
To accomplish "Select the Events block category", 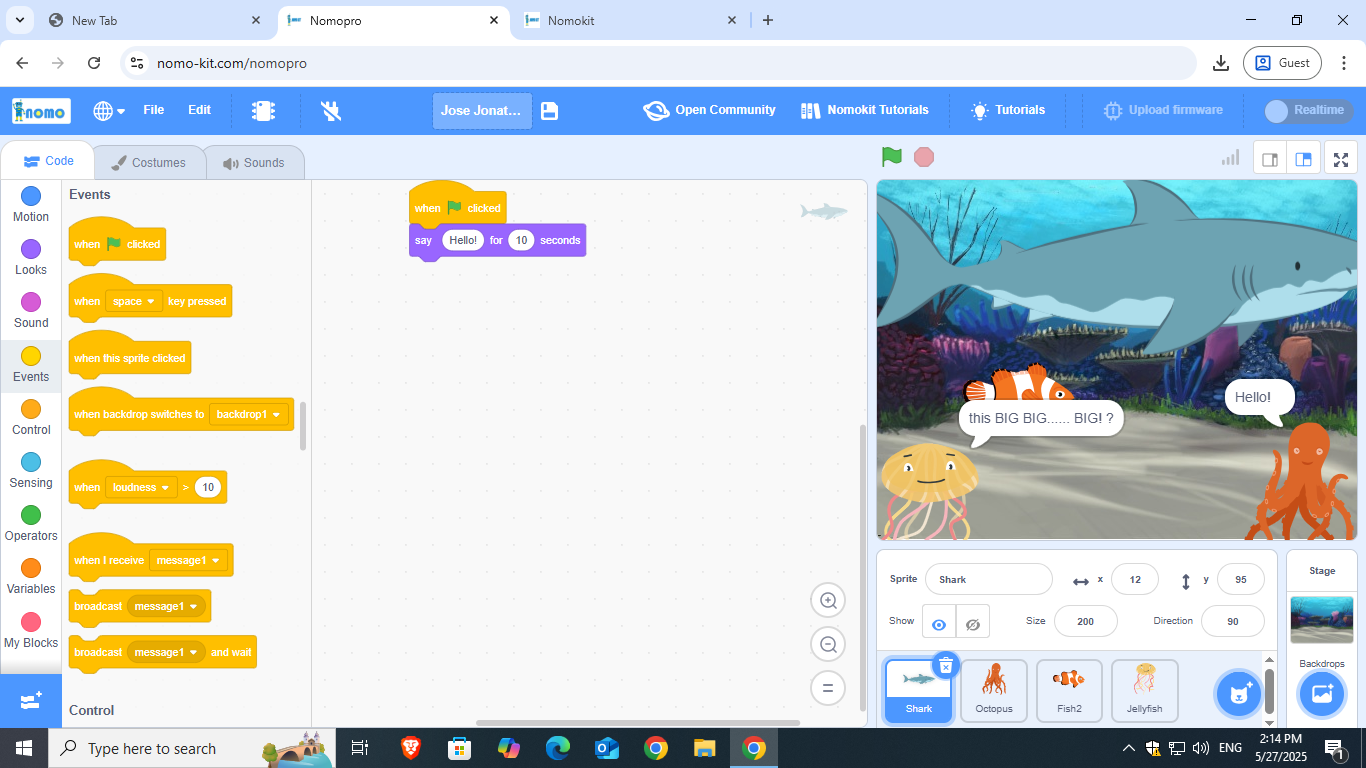I will [x=31, y=364].
